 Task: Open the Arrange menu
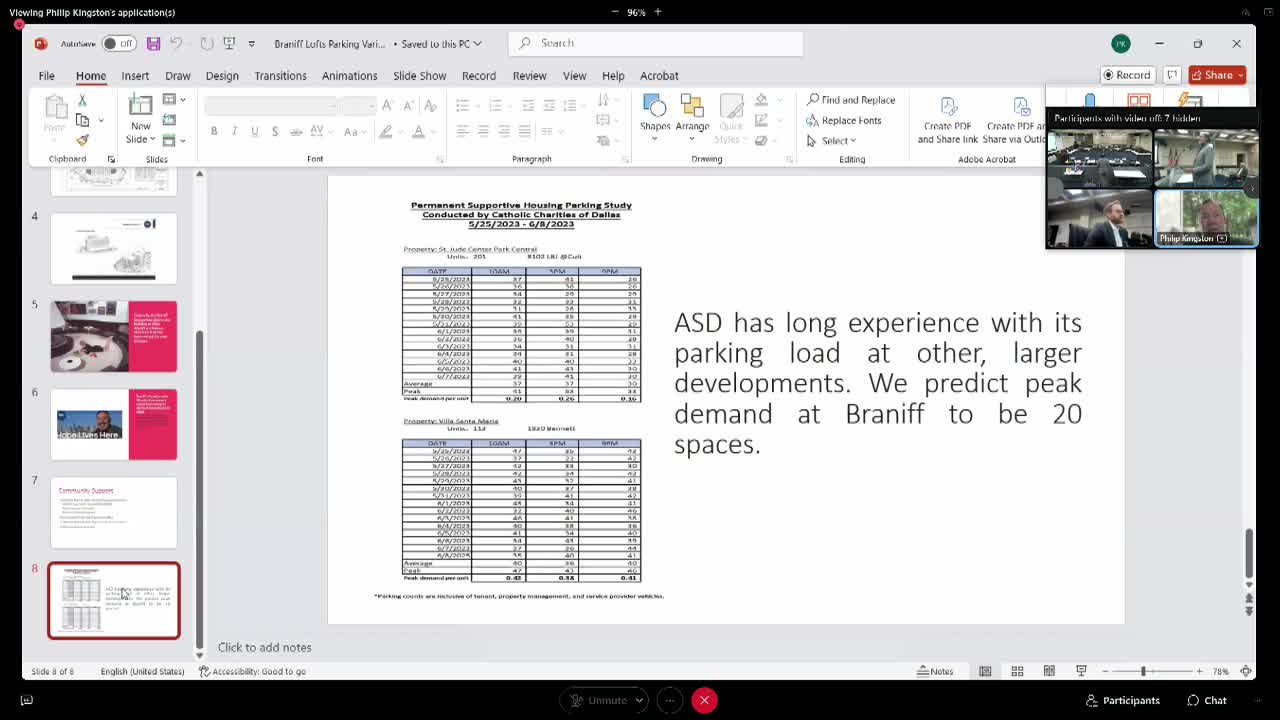tap(692, 117)
